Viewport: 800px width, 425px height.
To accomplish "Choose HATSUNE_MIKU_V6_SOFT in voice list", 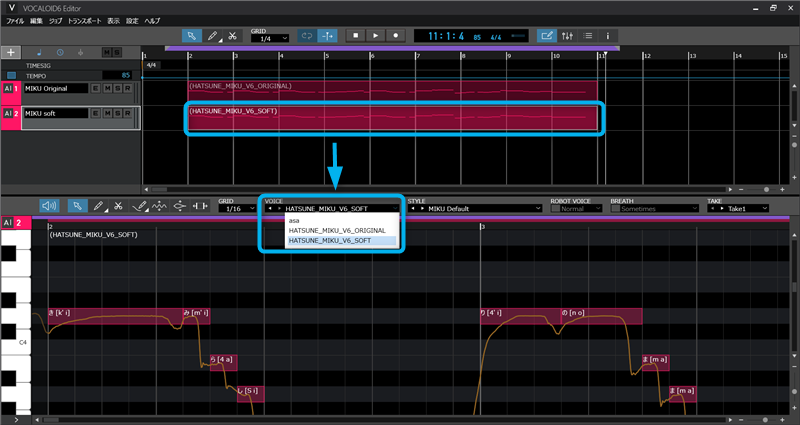I will [341, 240].
